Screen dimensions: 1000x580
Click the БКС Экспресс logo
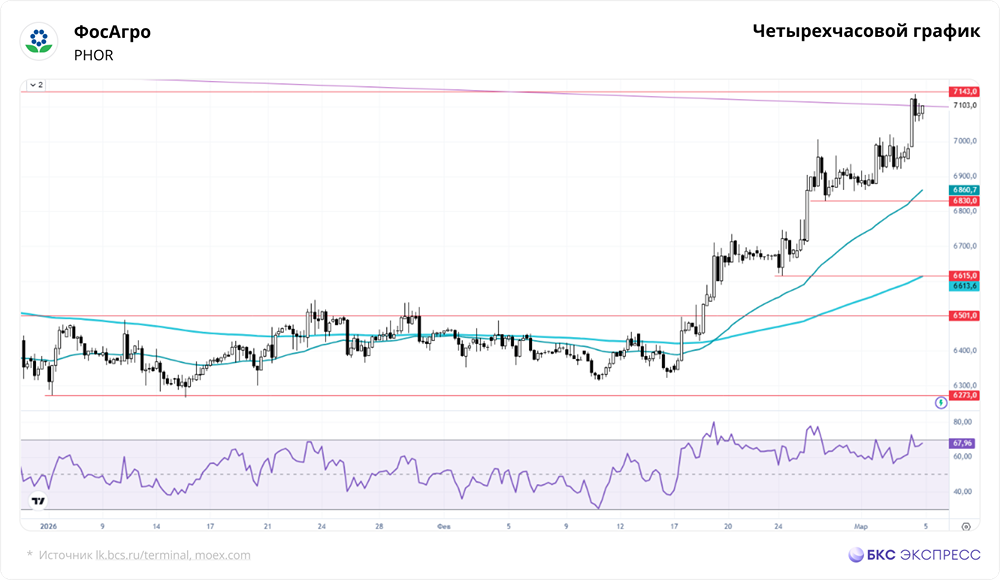[x=915, y=554]
